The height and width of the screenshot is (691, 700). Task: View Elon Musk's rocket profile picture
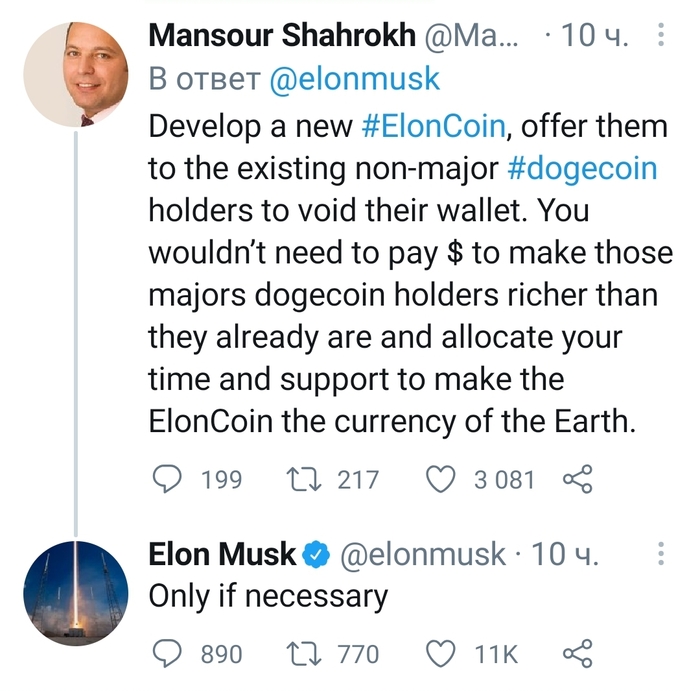(x=75, y=593)
